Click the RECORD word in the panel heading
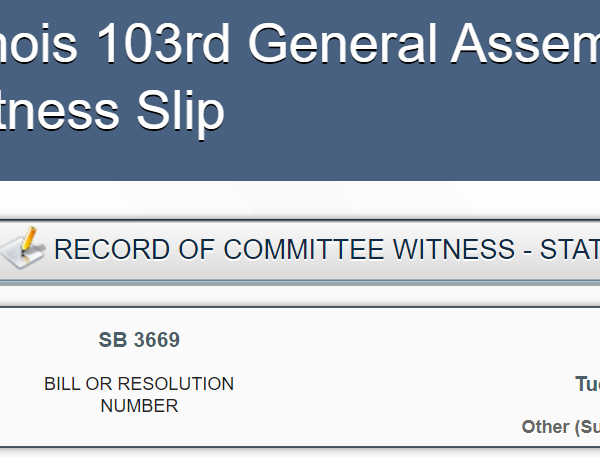This screenshot has height=457, width=600. pos(112,250)
